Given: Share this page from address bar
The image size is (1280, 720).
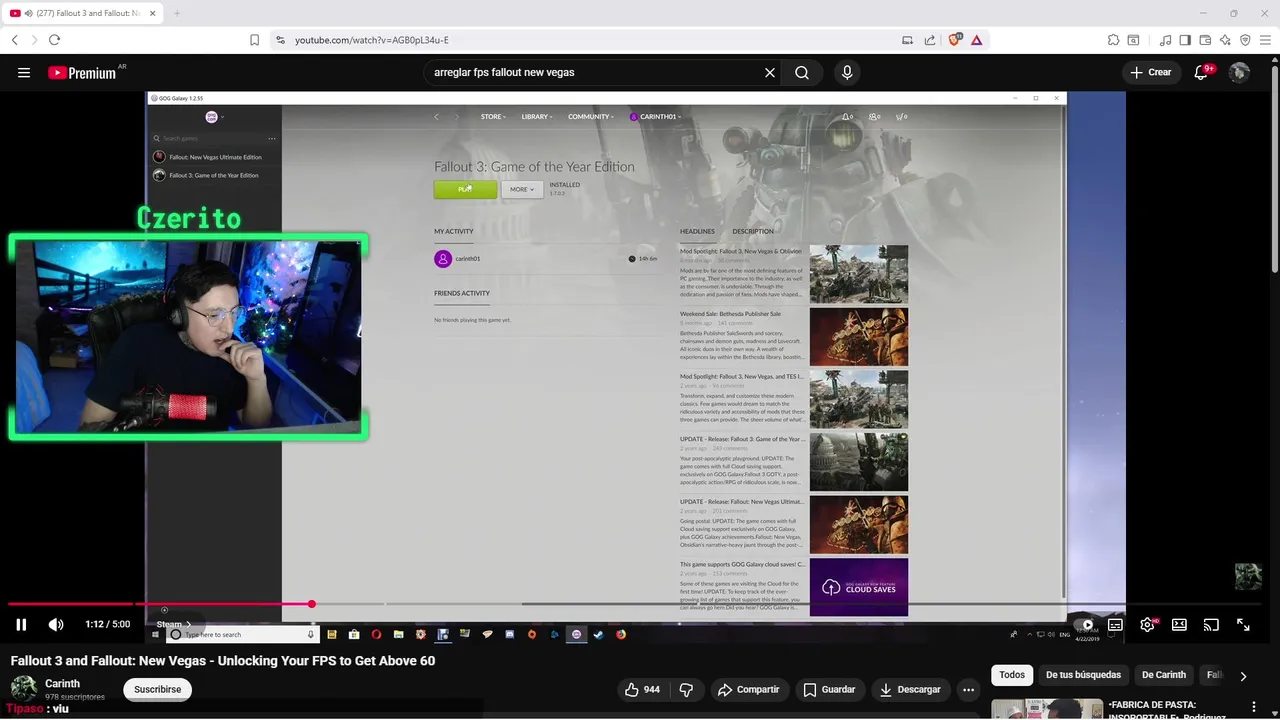Looking at the screenshot, I should click(930, 40).
